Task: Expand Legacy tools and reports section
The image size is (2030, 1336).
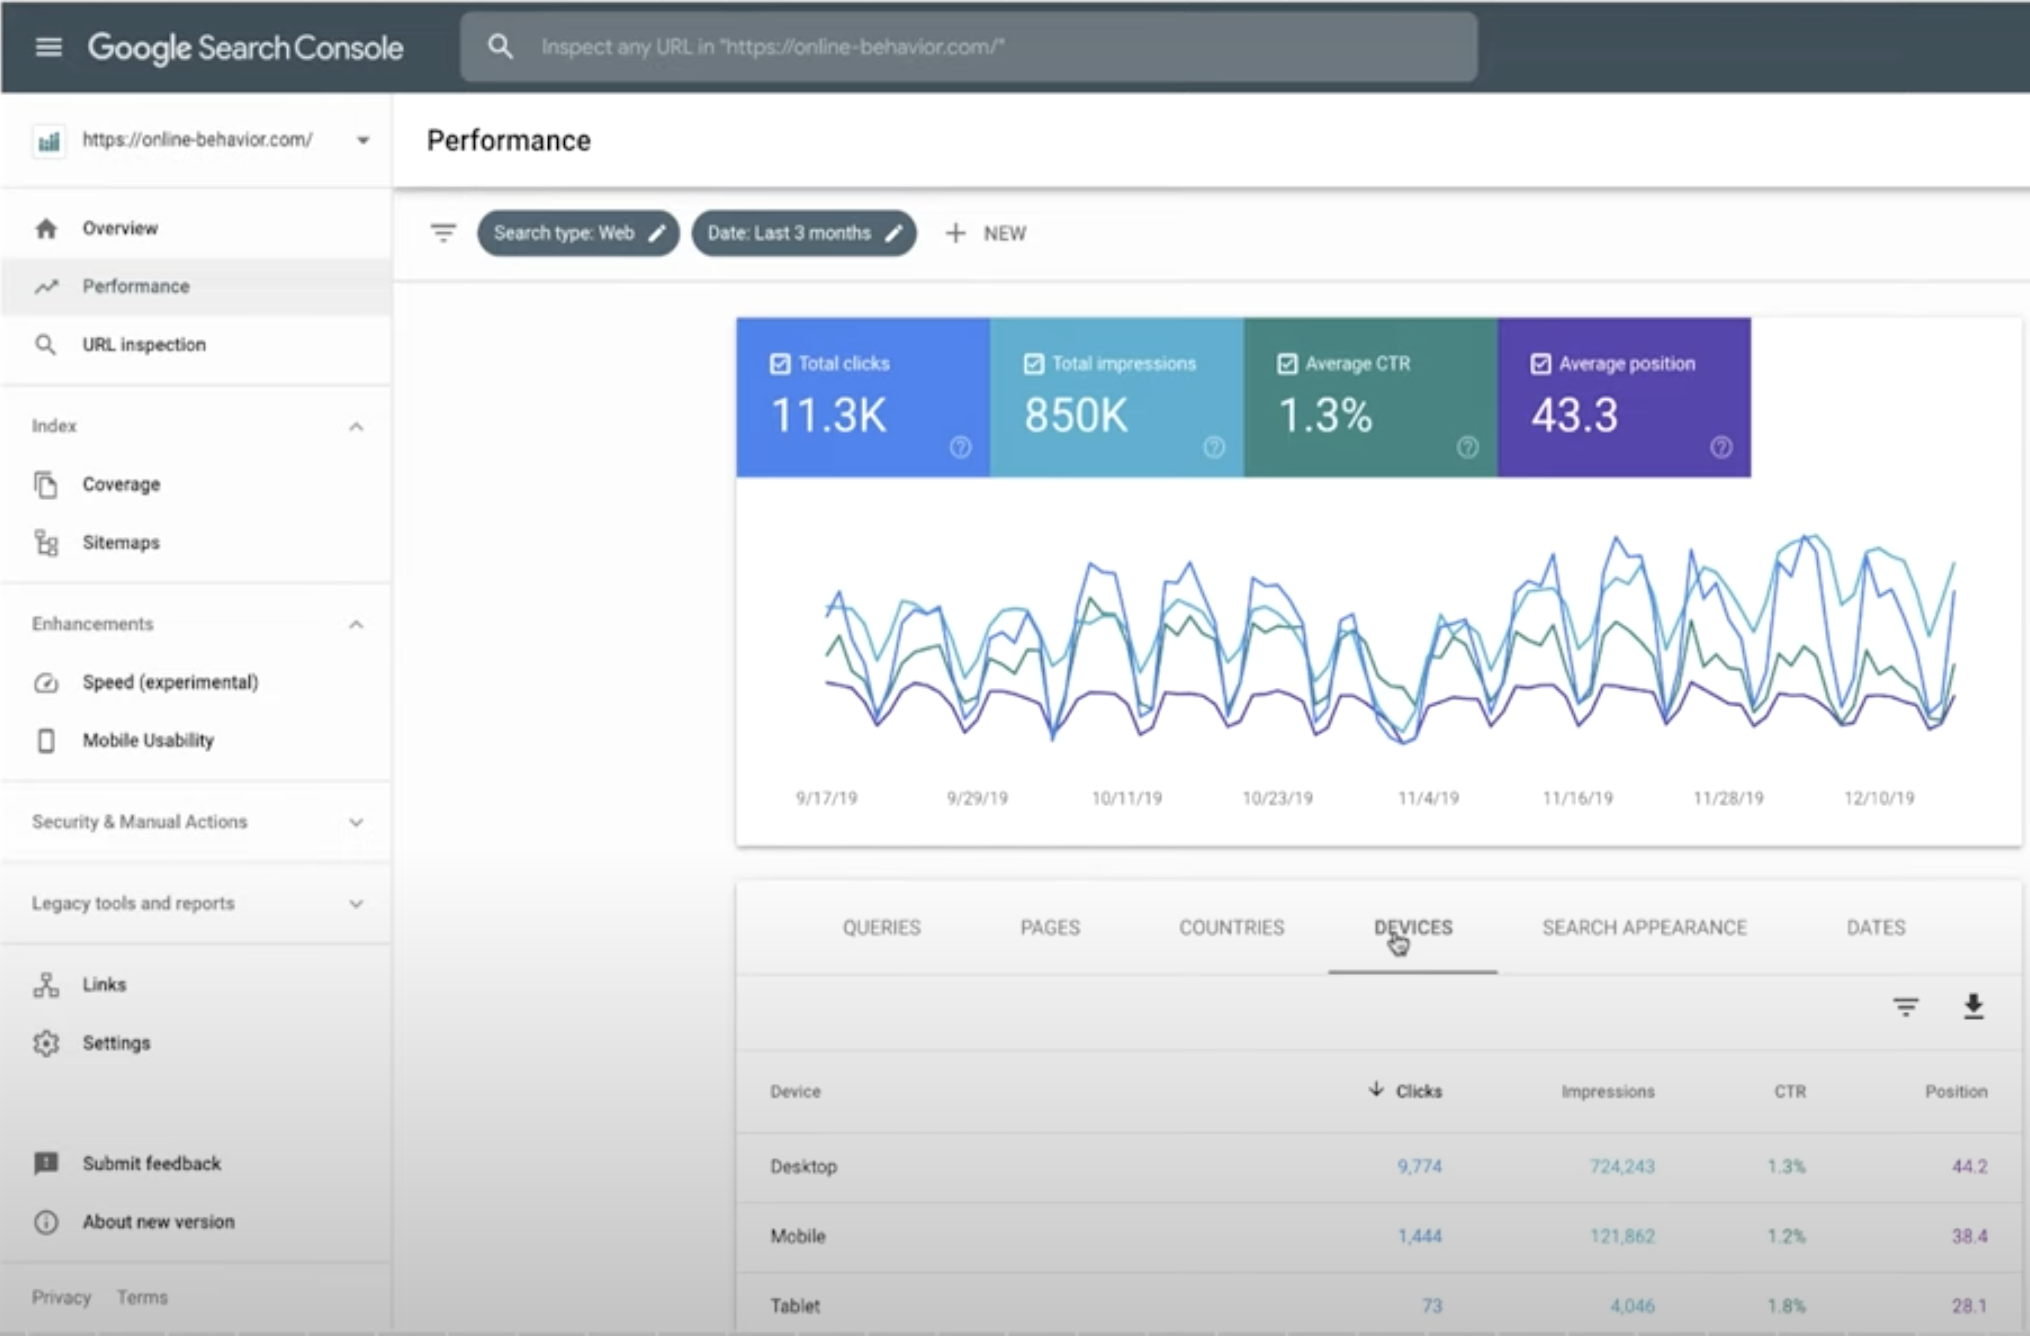Action: pos(195,904)
